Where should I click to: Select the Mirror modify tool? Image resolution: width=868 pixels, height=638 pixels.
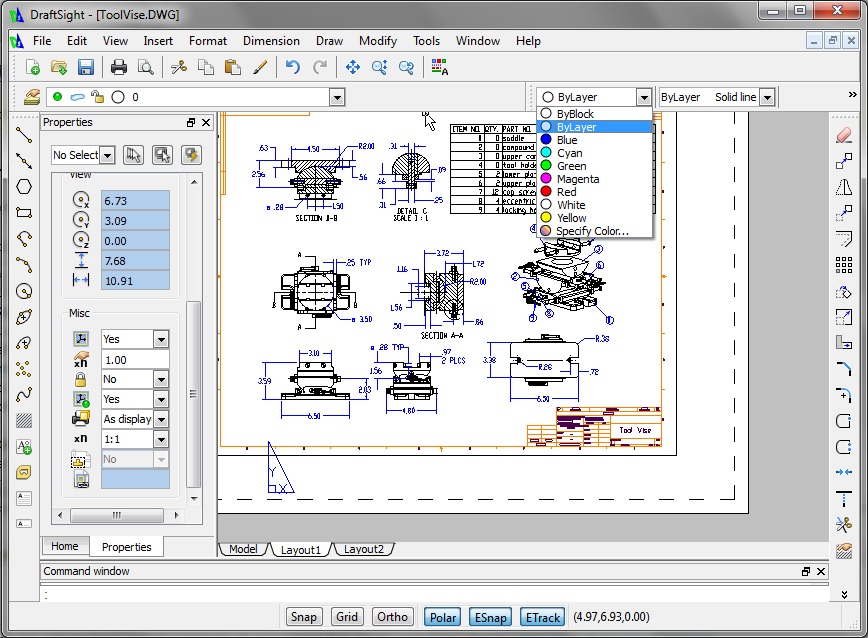tap(844, 187)
